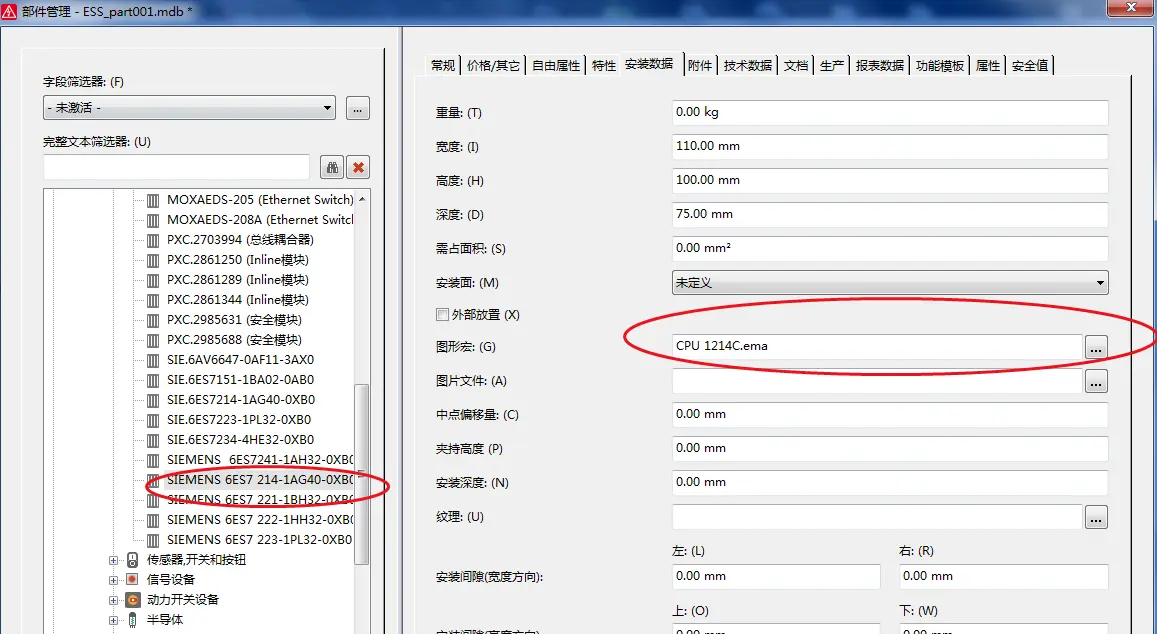The width and height of the screenshot is (1157, 634).
Task: Click the 纹理 input field
Action: [877, 517]
